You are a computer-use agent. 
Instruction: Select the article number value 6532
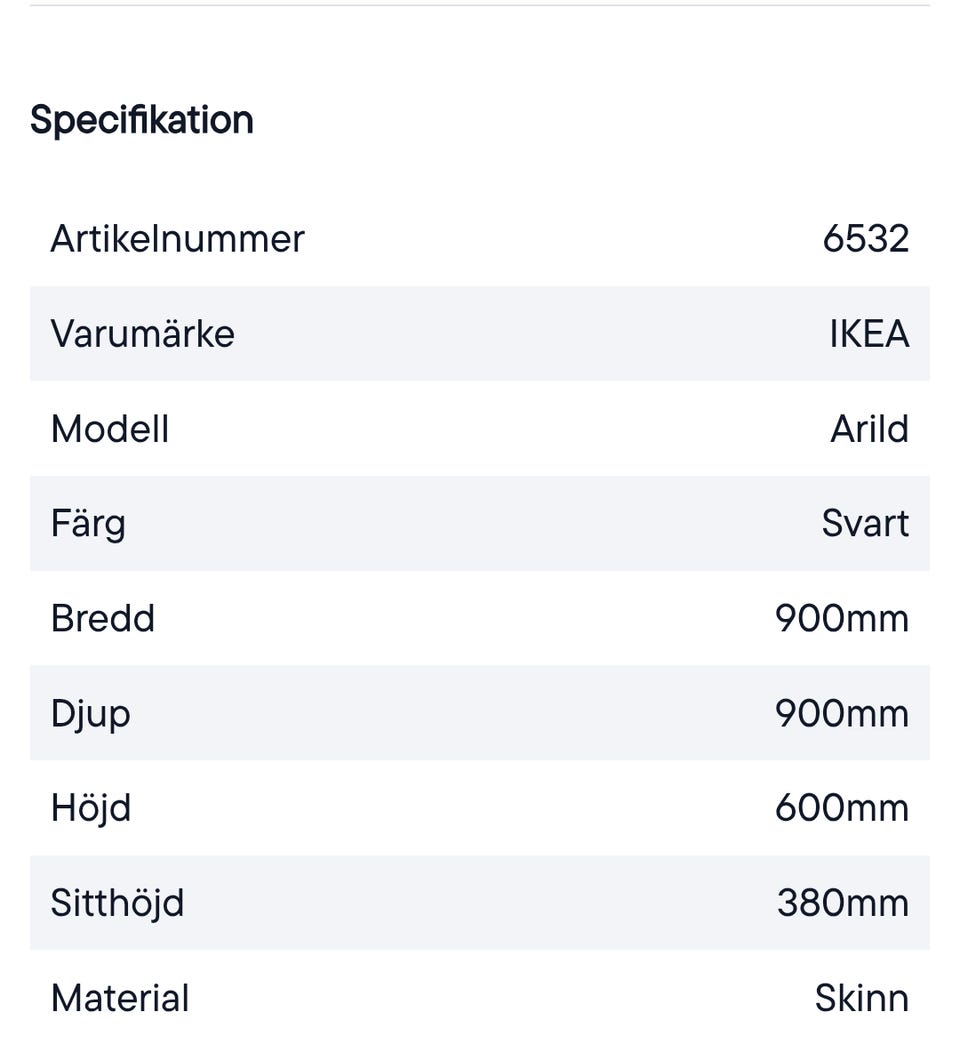coord(865,239)
